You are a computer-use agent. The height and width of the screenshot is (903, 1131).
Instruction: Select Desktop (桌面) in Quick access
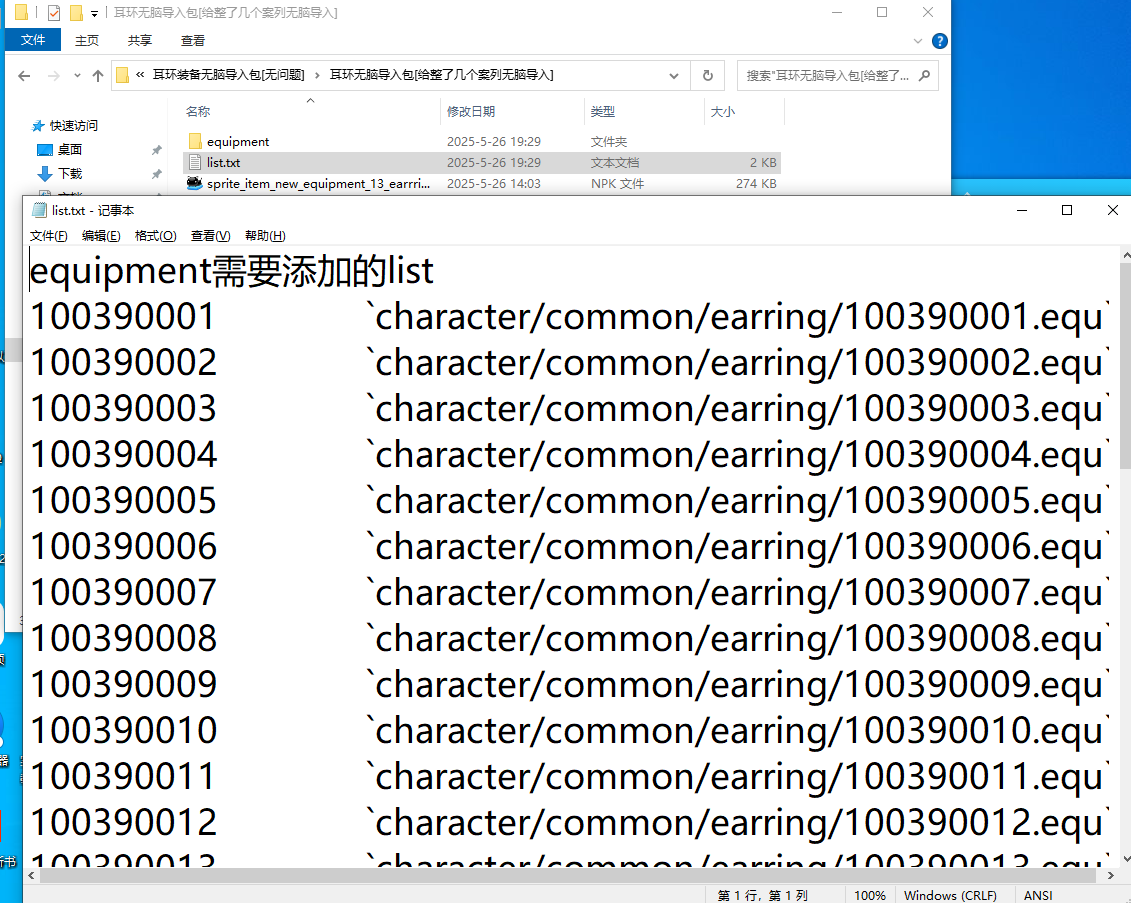click(69, 149)
